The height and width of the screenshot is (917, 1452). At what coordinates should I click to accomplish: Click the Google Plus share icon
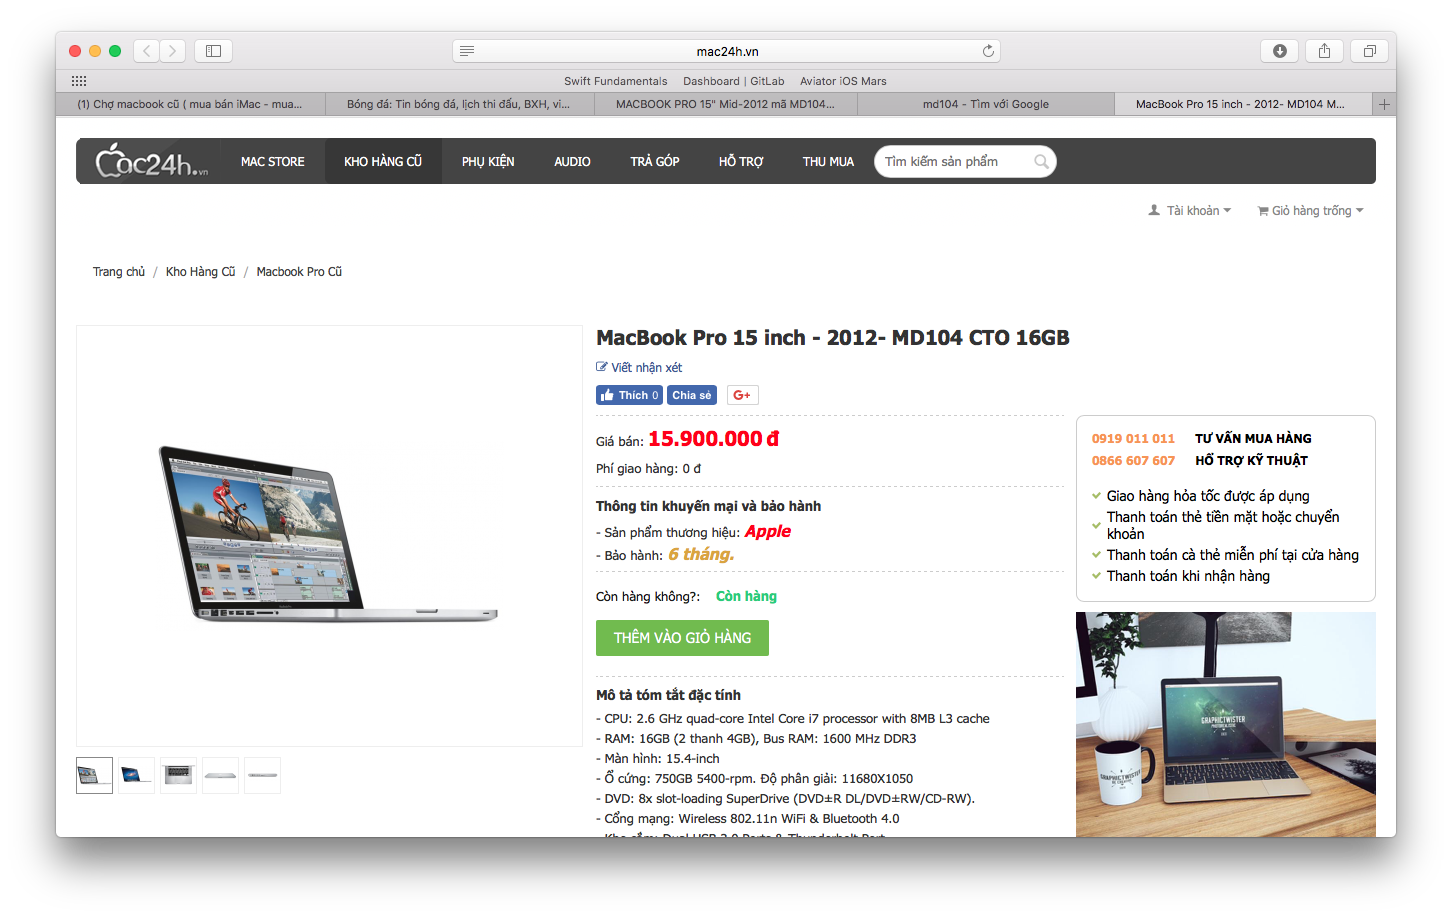coord(742,395)
